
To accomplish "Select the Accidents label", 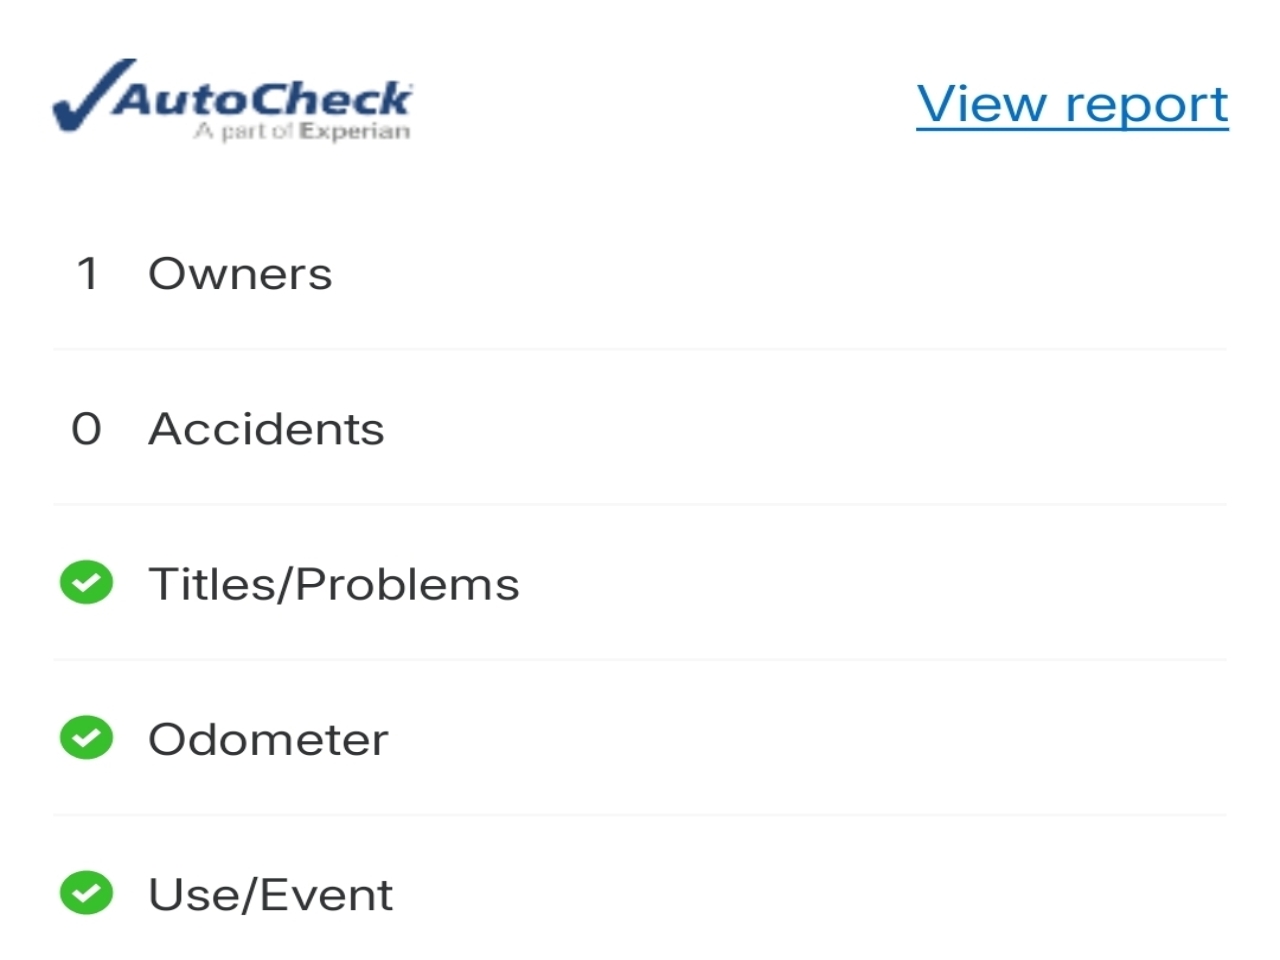I will tap(266, 429).
